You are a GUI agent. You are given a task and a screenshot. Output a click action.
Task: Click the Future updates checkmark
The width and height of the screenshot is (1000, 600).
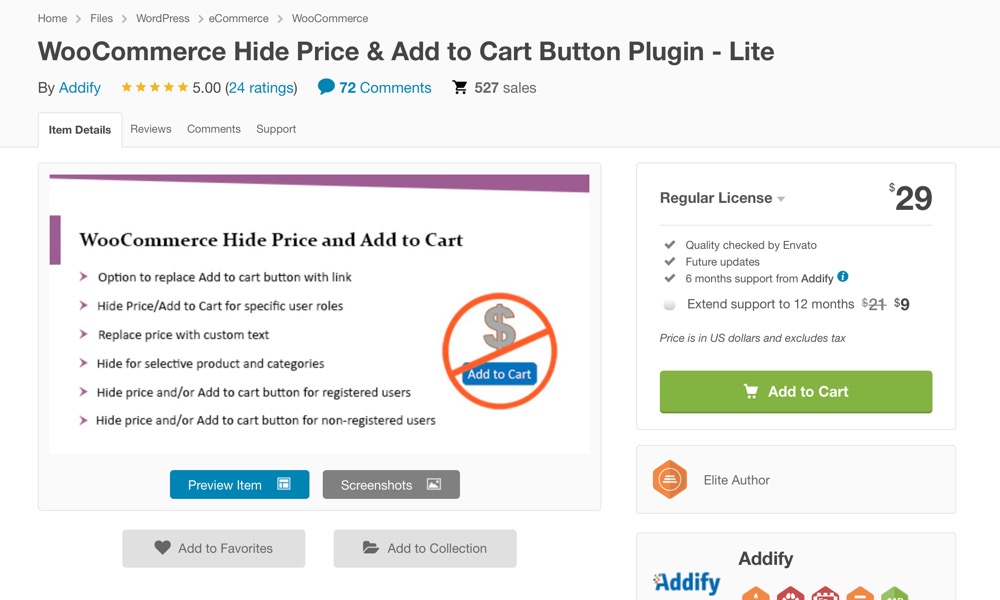[672, 261]
